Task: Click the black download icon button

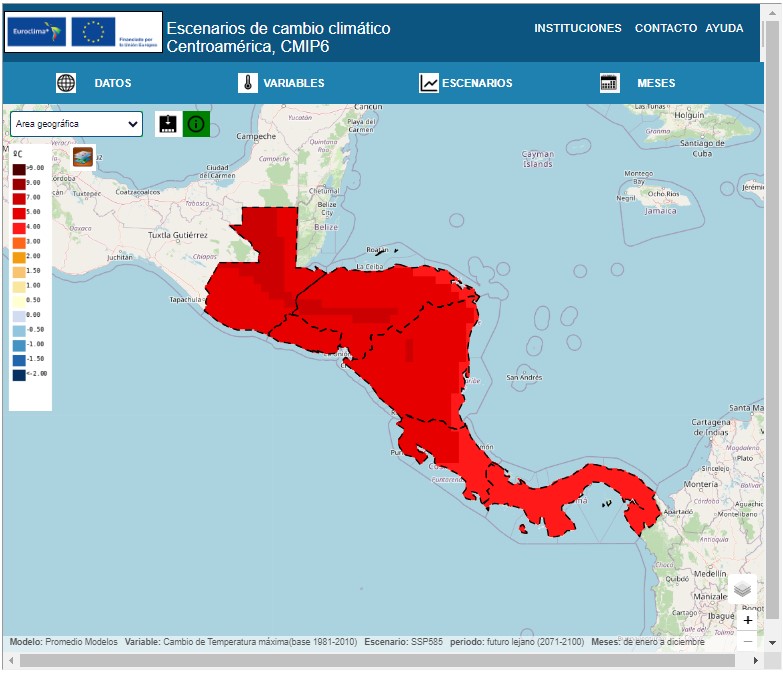Action: click(x=168, y=124)
